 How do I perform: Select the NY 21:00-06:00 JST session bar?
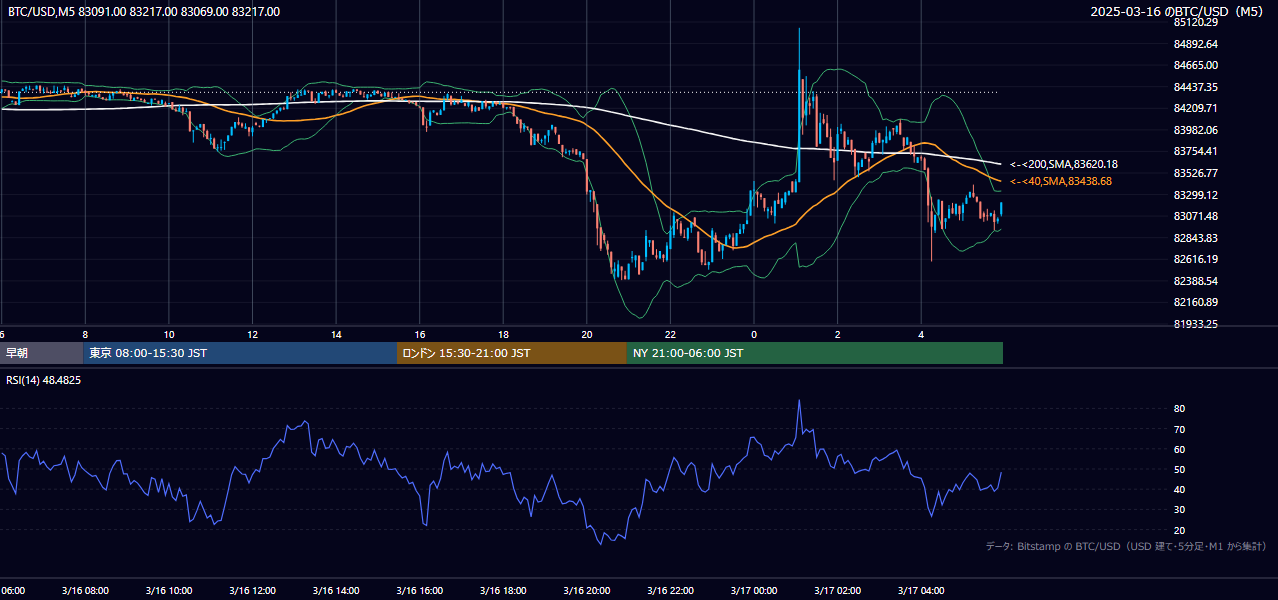coord(815,353)
